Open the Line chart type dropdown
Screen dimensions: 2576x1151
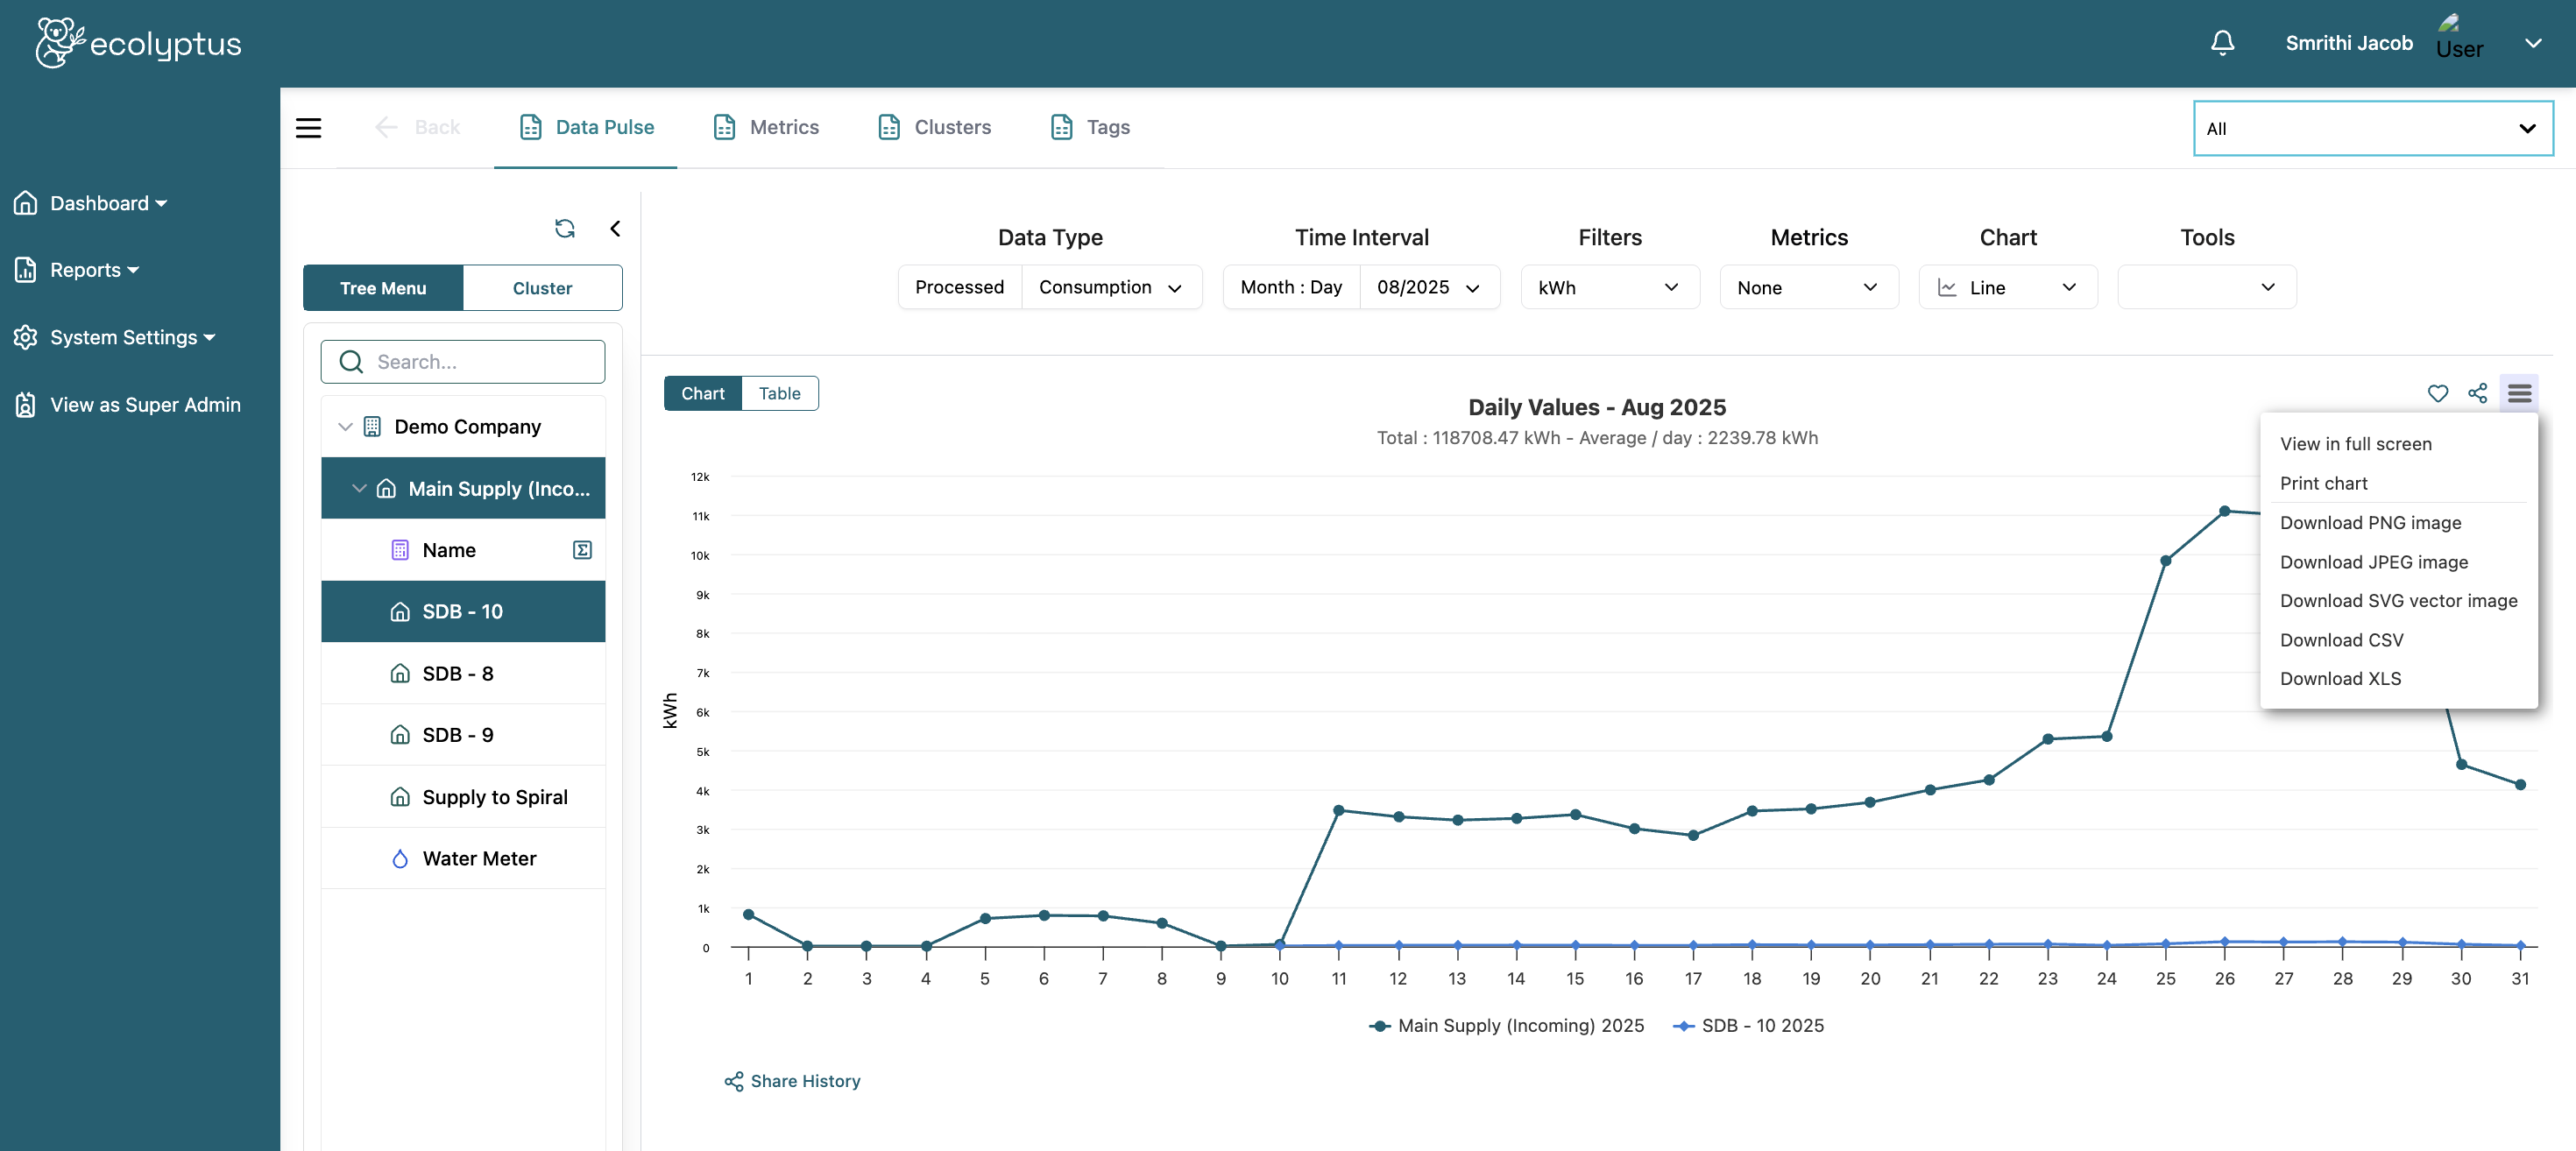[2007, 287]
